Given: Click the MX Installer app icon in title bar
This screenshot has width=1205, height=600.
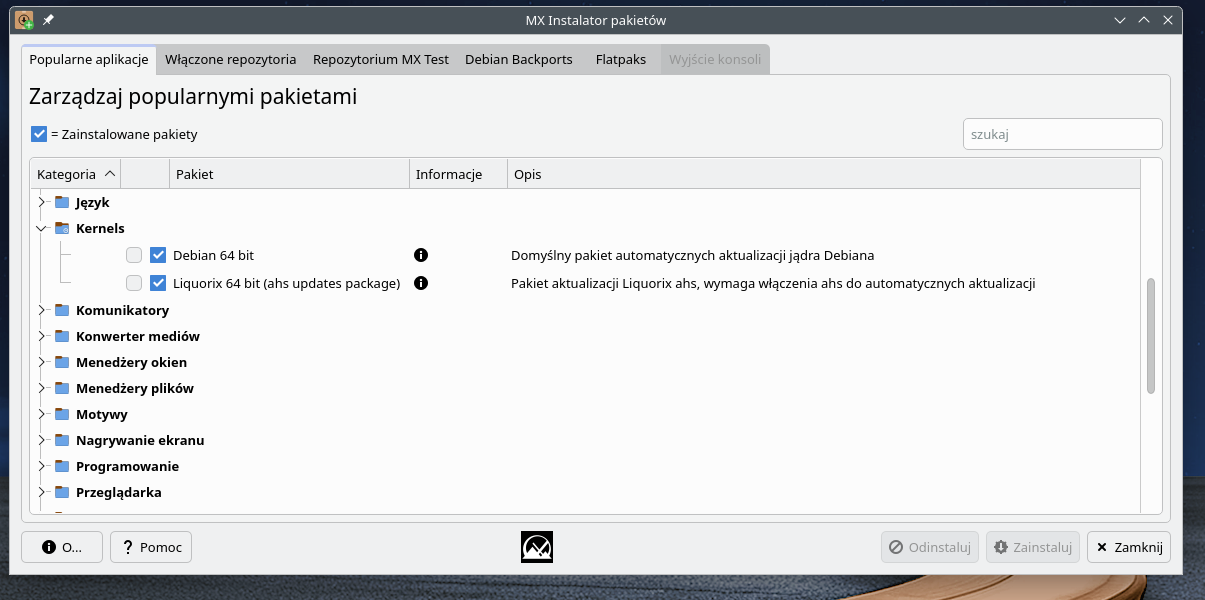Looking at the screenshot, I should (25, 20).
